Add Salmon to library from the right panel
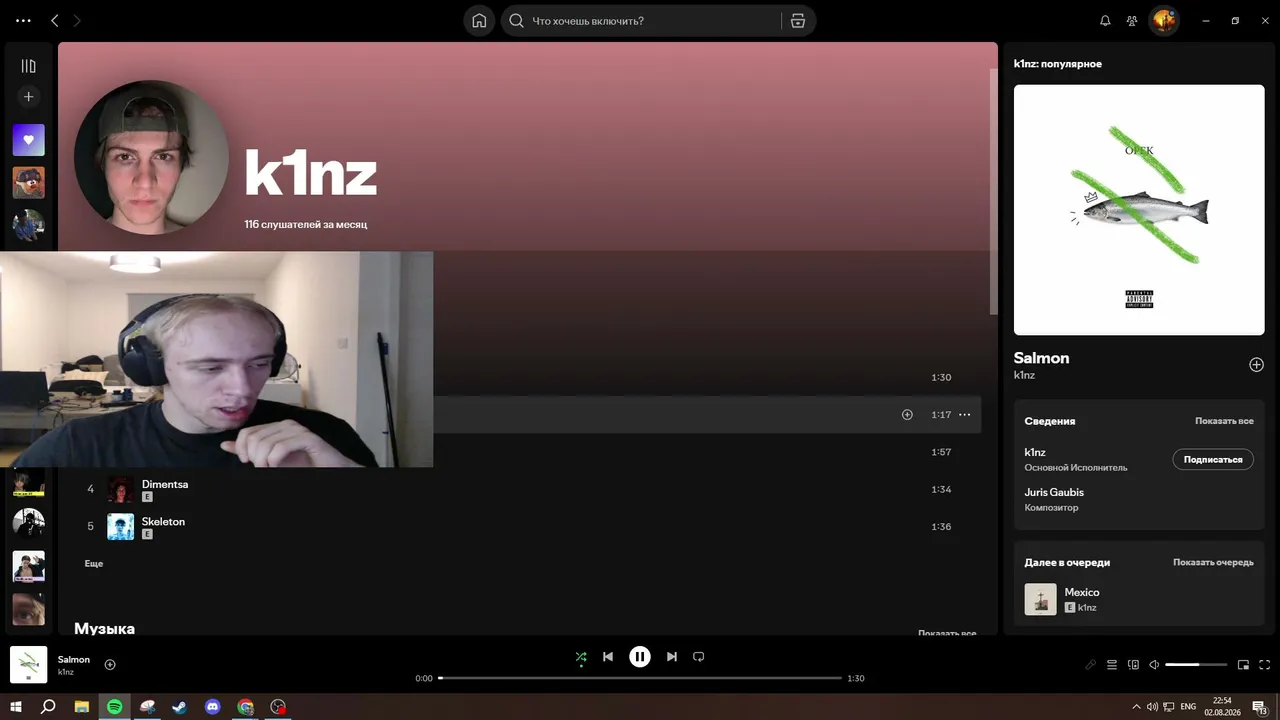The height and width of the screenshot is (720, 1280). coord(1257,365)
